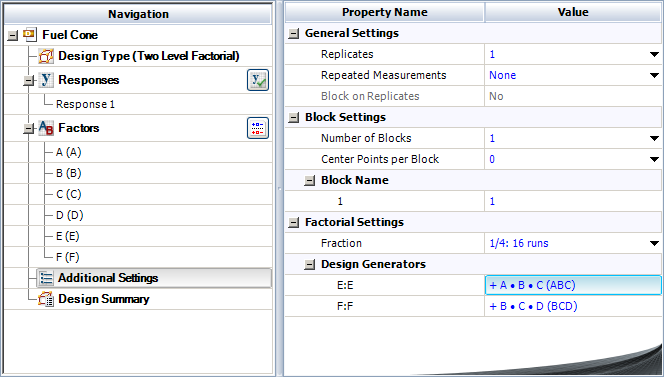The width and height of the screenshot is (664, 377).
Task: Collapse the Block Settings section
Action: click(293, 117)
